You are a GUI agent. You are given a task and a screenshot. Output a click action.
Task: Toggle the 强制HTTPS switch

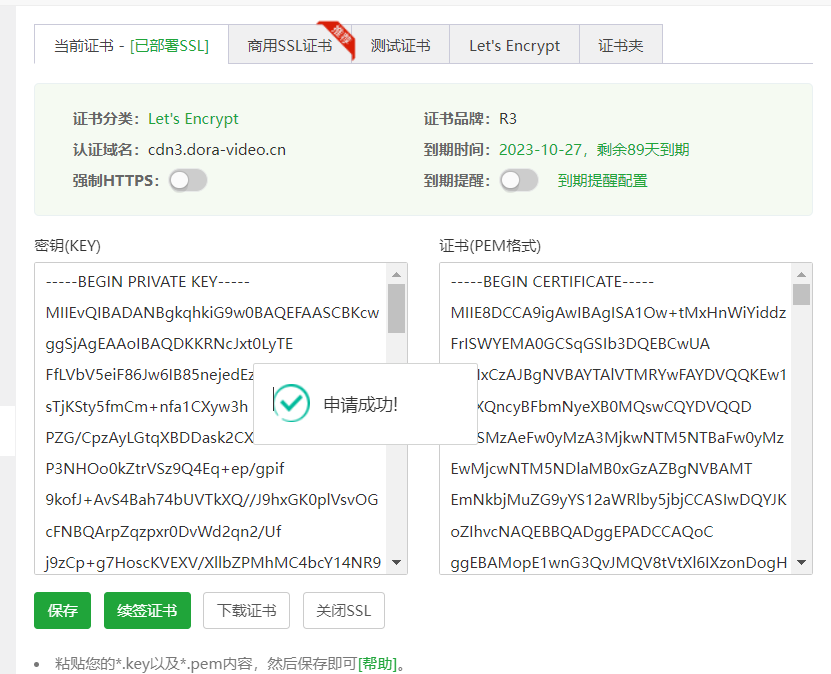coord(187,181)
